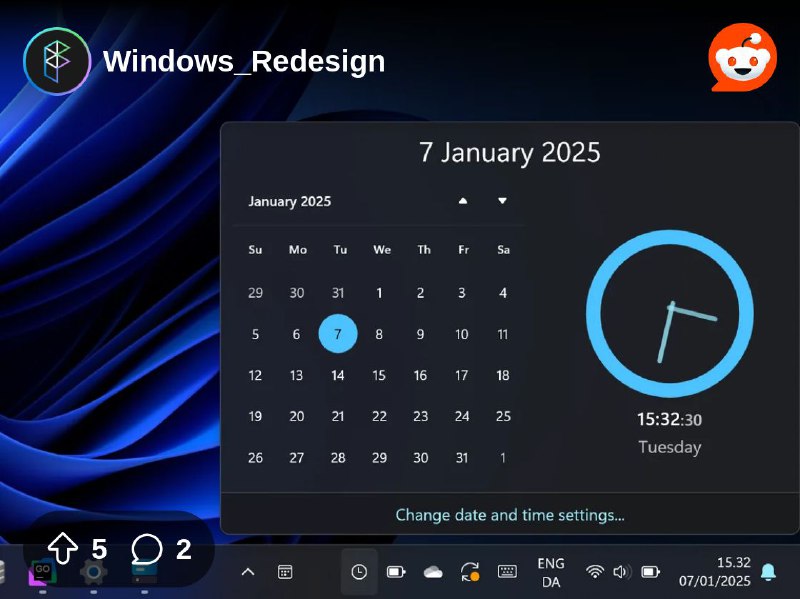Choose day 22 in the calendar
800x599 pixels.
point(379,416)
